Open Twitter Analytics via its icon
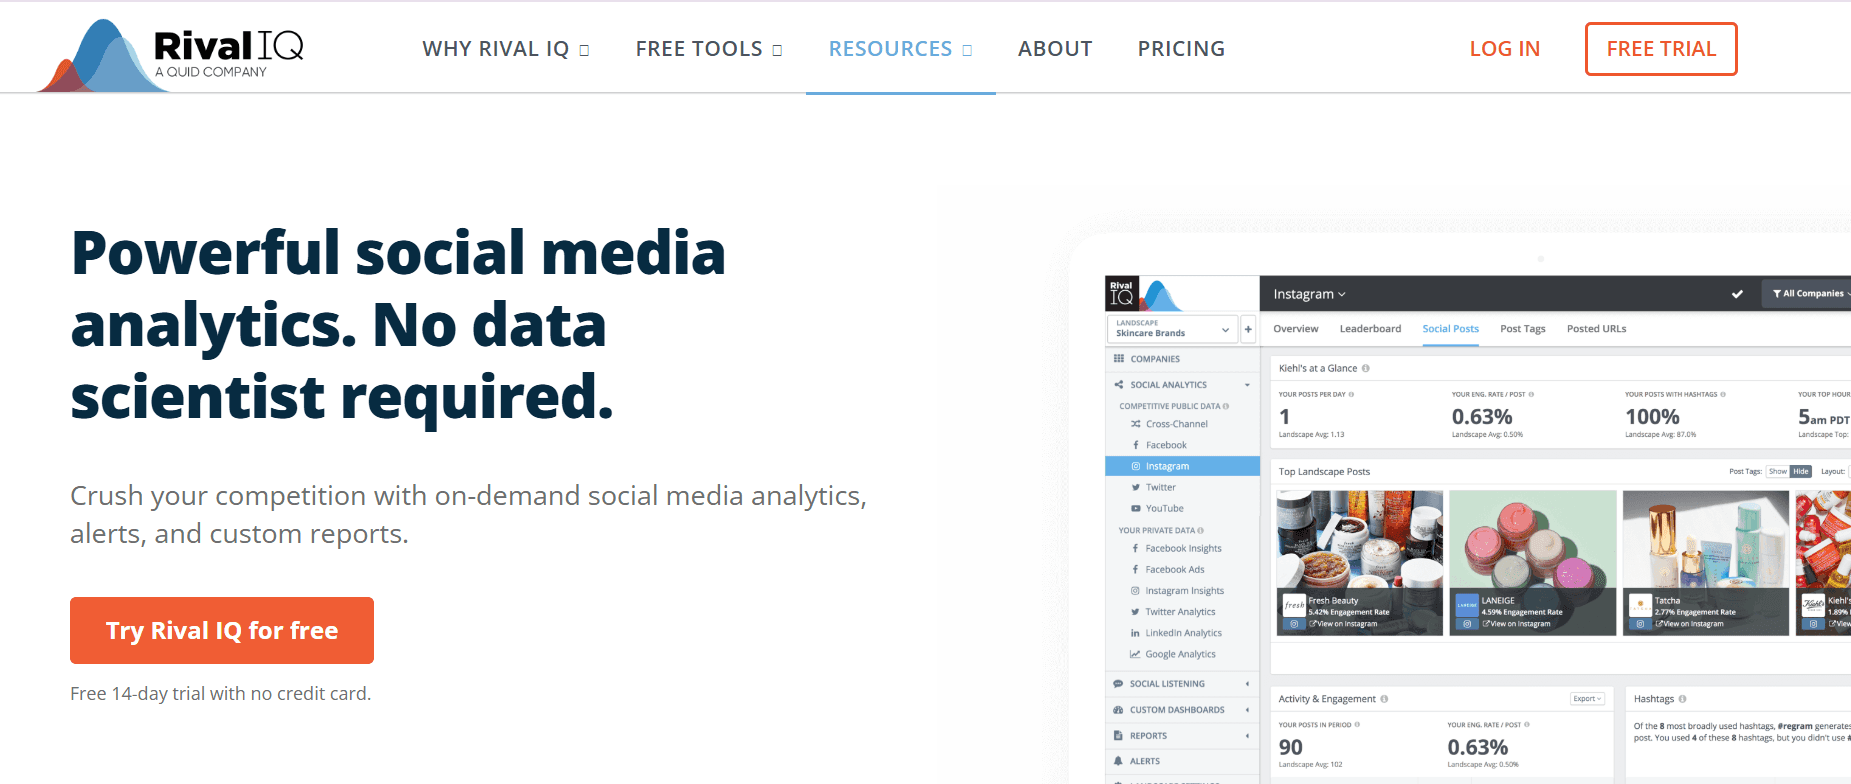The image size is (1851, 784). pyautogui.click(x=1136, y=612)
